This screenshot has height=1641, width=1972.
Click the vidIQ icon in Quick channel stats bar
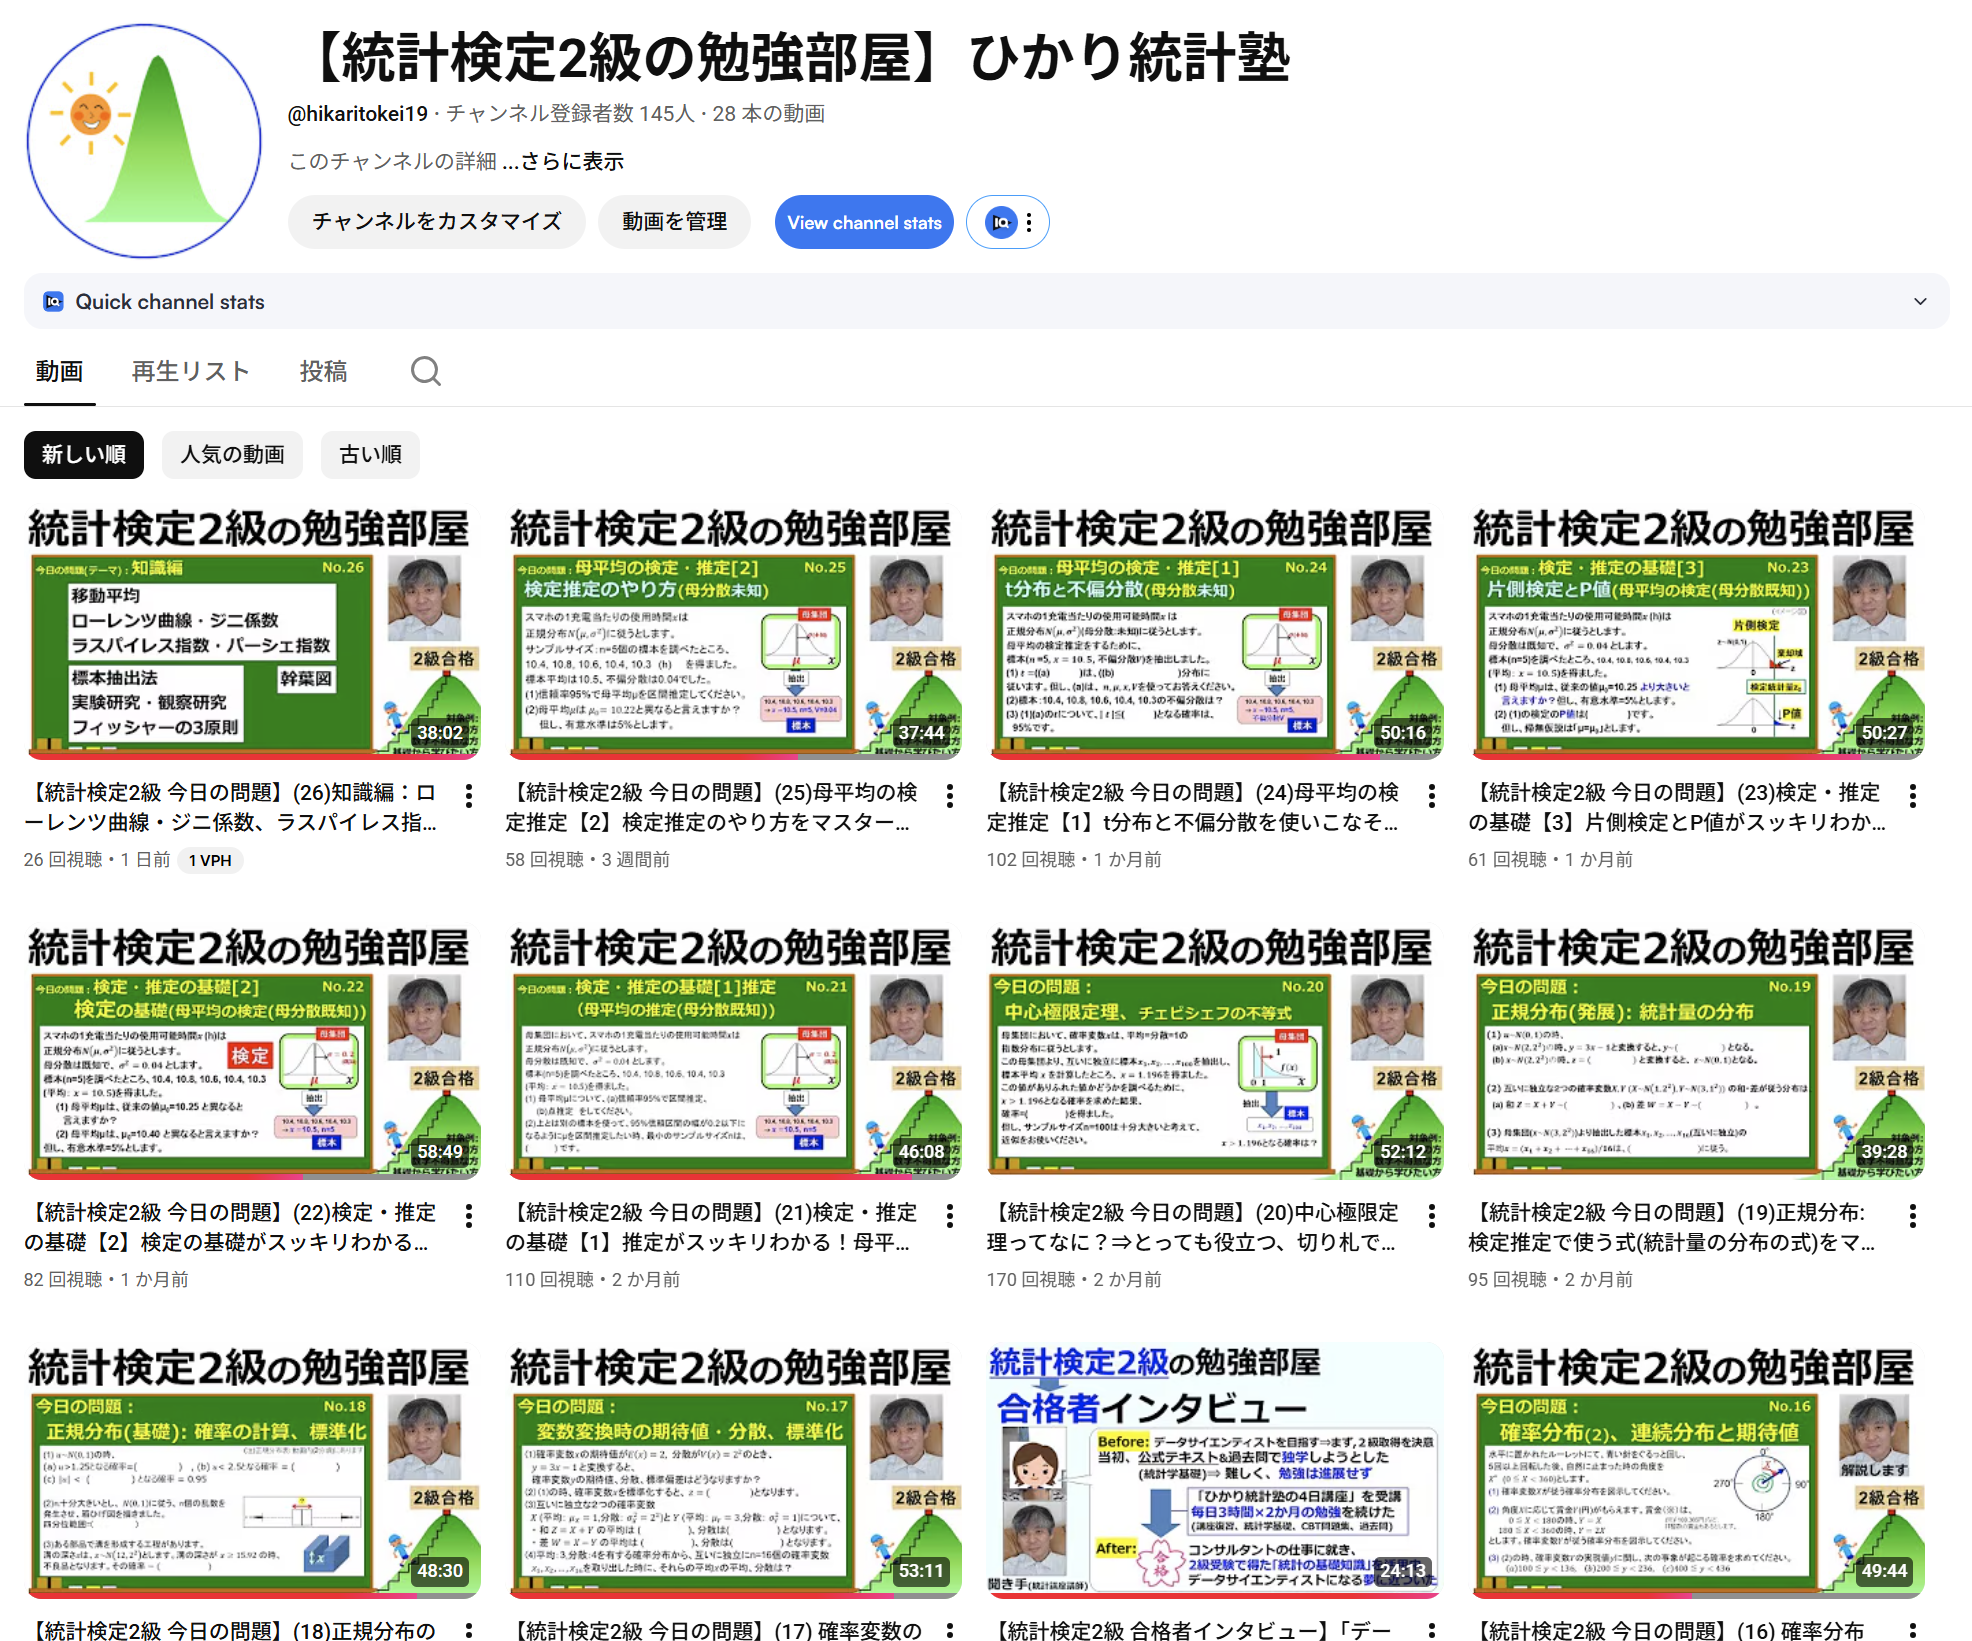tap(54, 301)
